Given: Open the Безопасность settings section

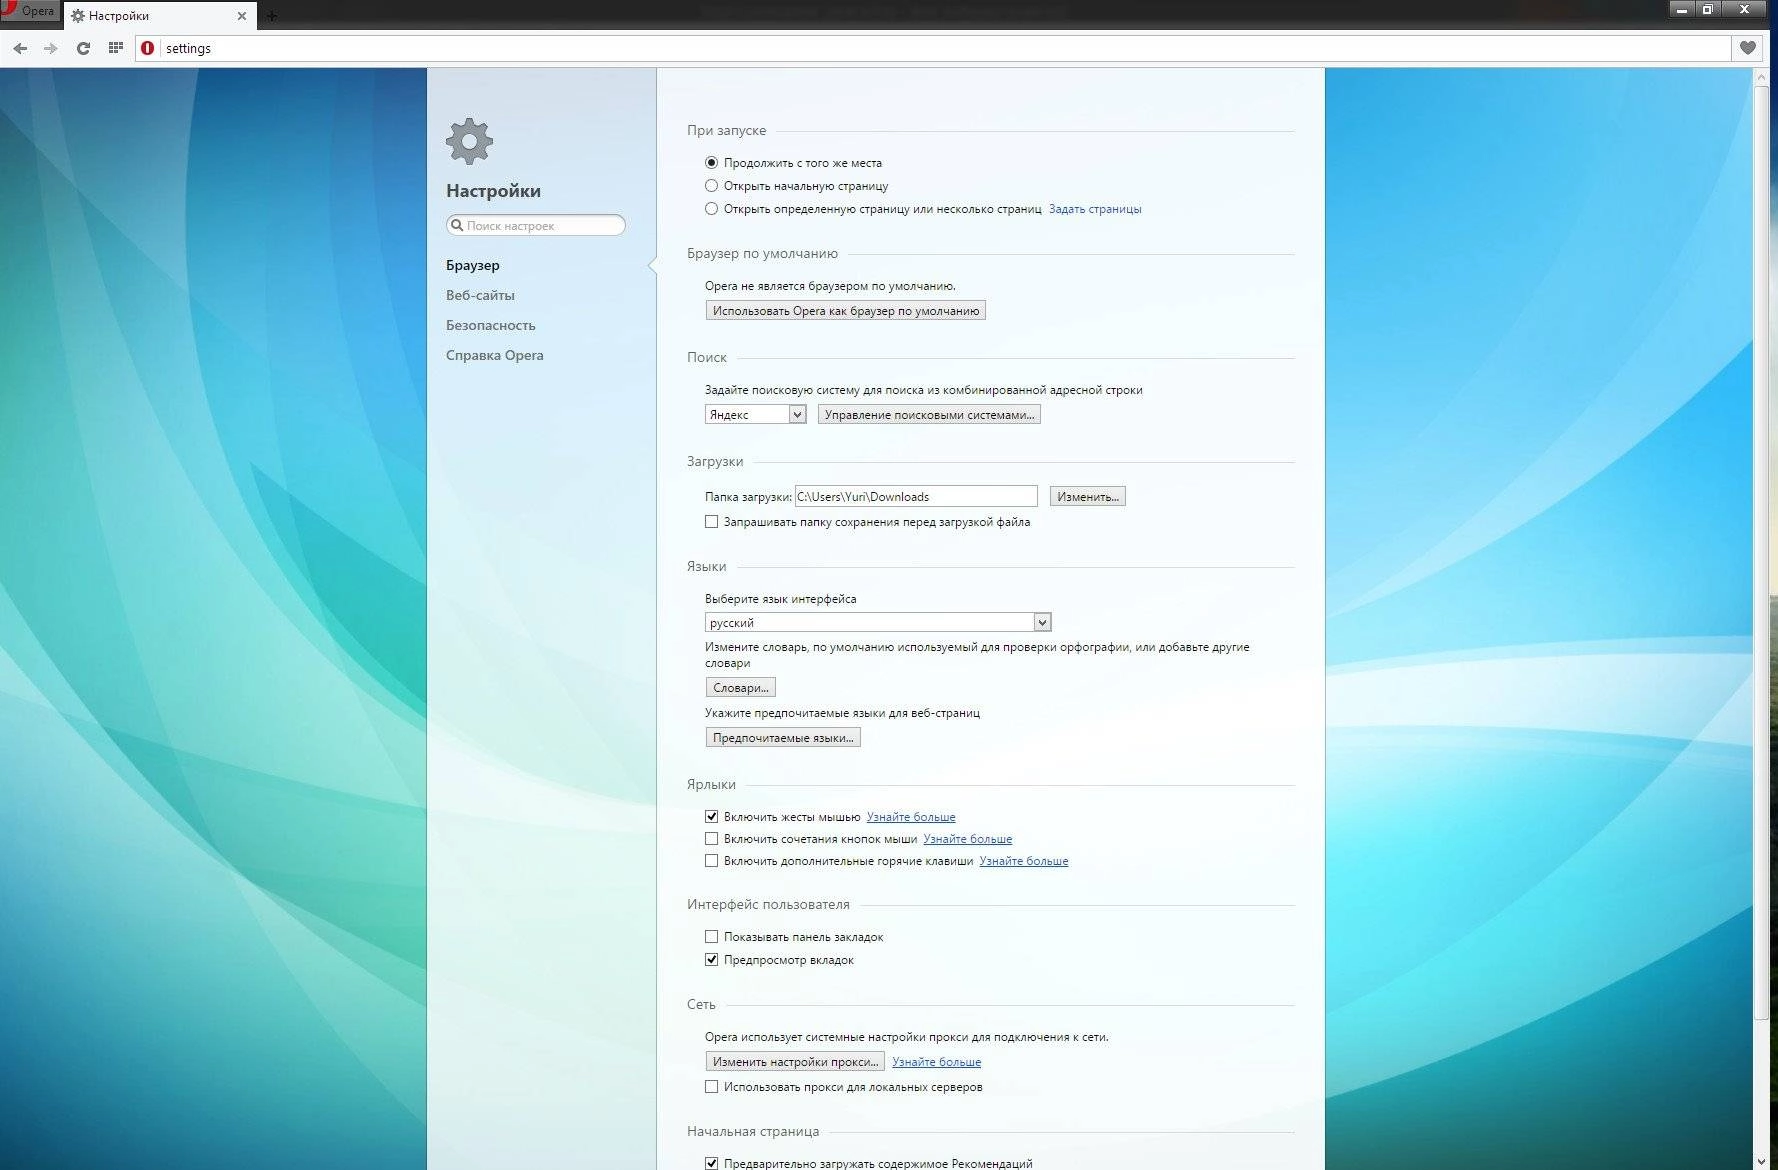Looking at the screenshot, I should coord(491,325).
